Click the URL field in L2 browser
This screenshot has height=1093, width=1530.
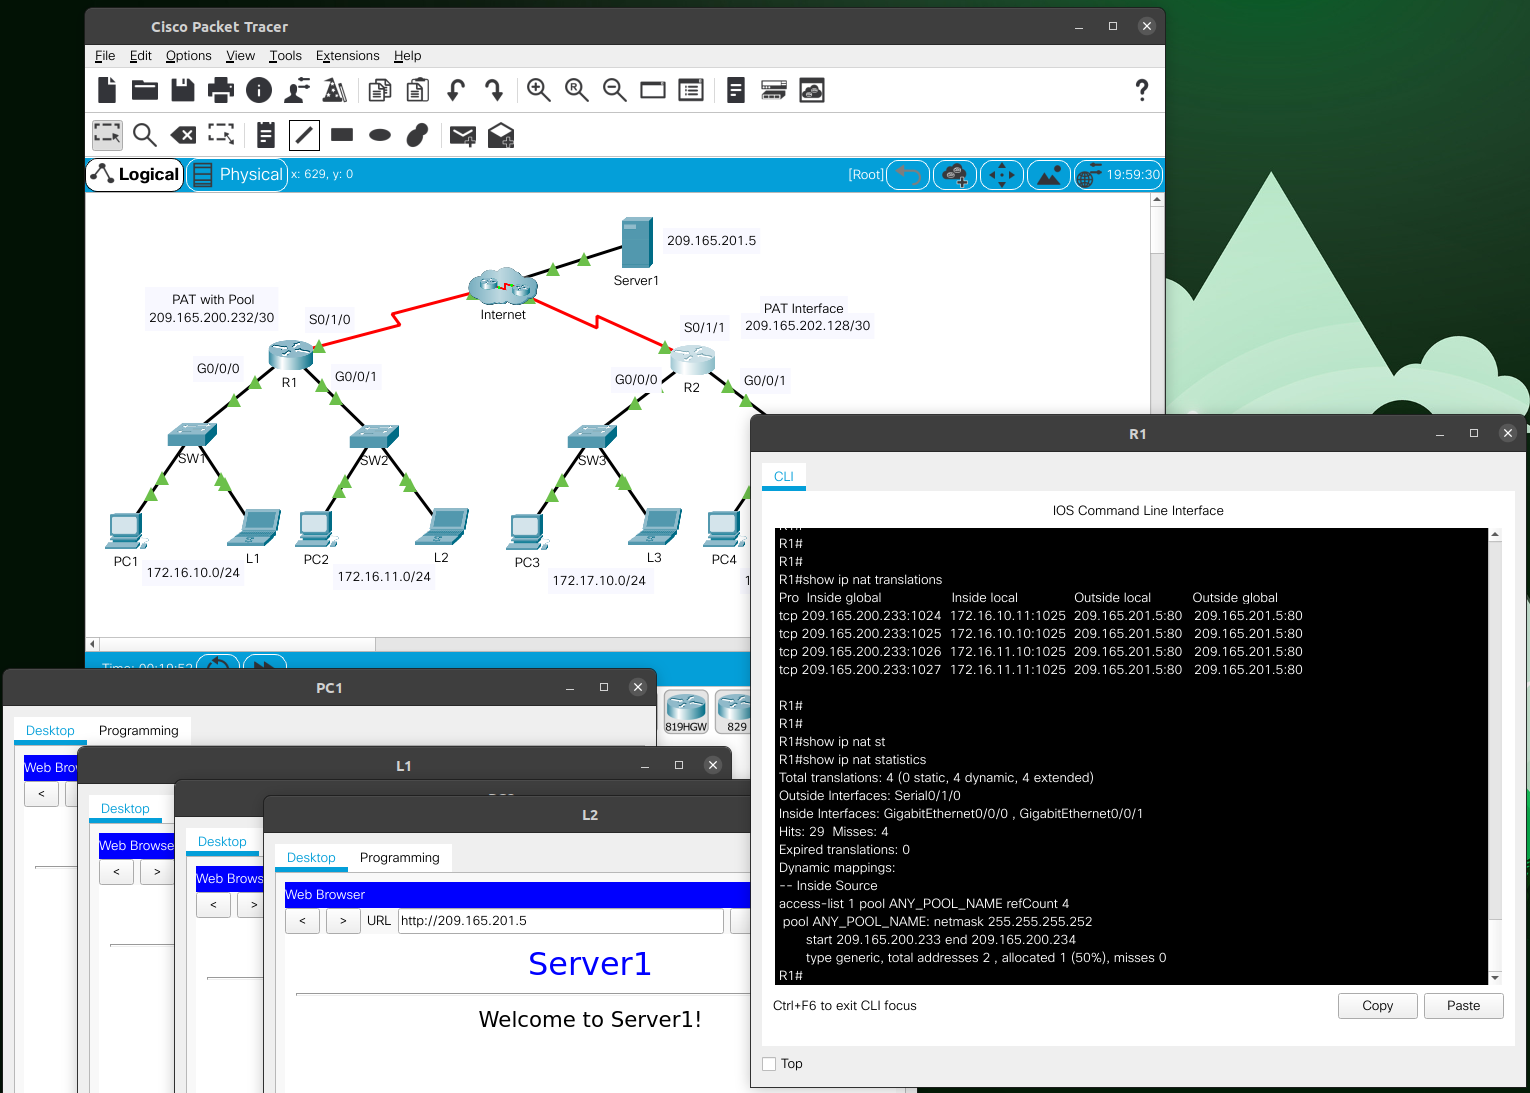click(560, 921)
